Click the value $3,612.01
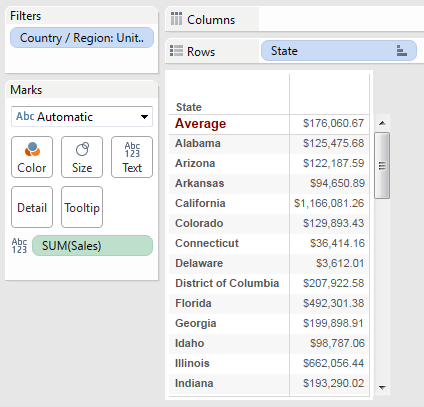Screen dimensions: 424x407 340,263
